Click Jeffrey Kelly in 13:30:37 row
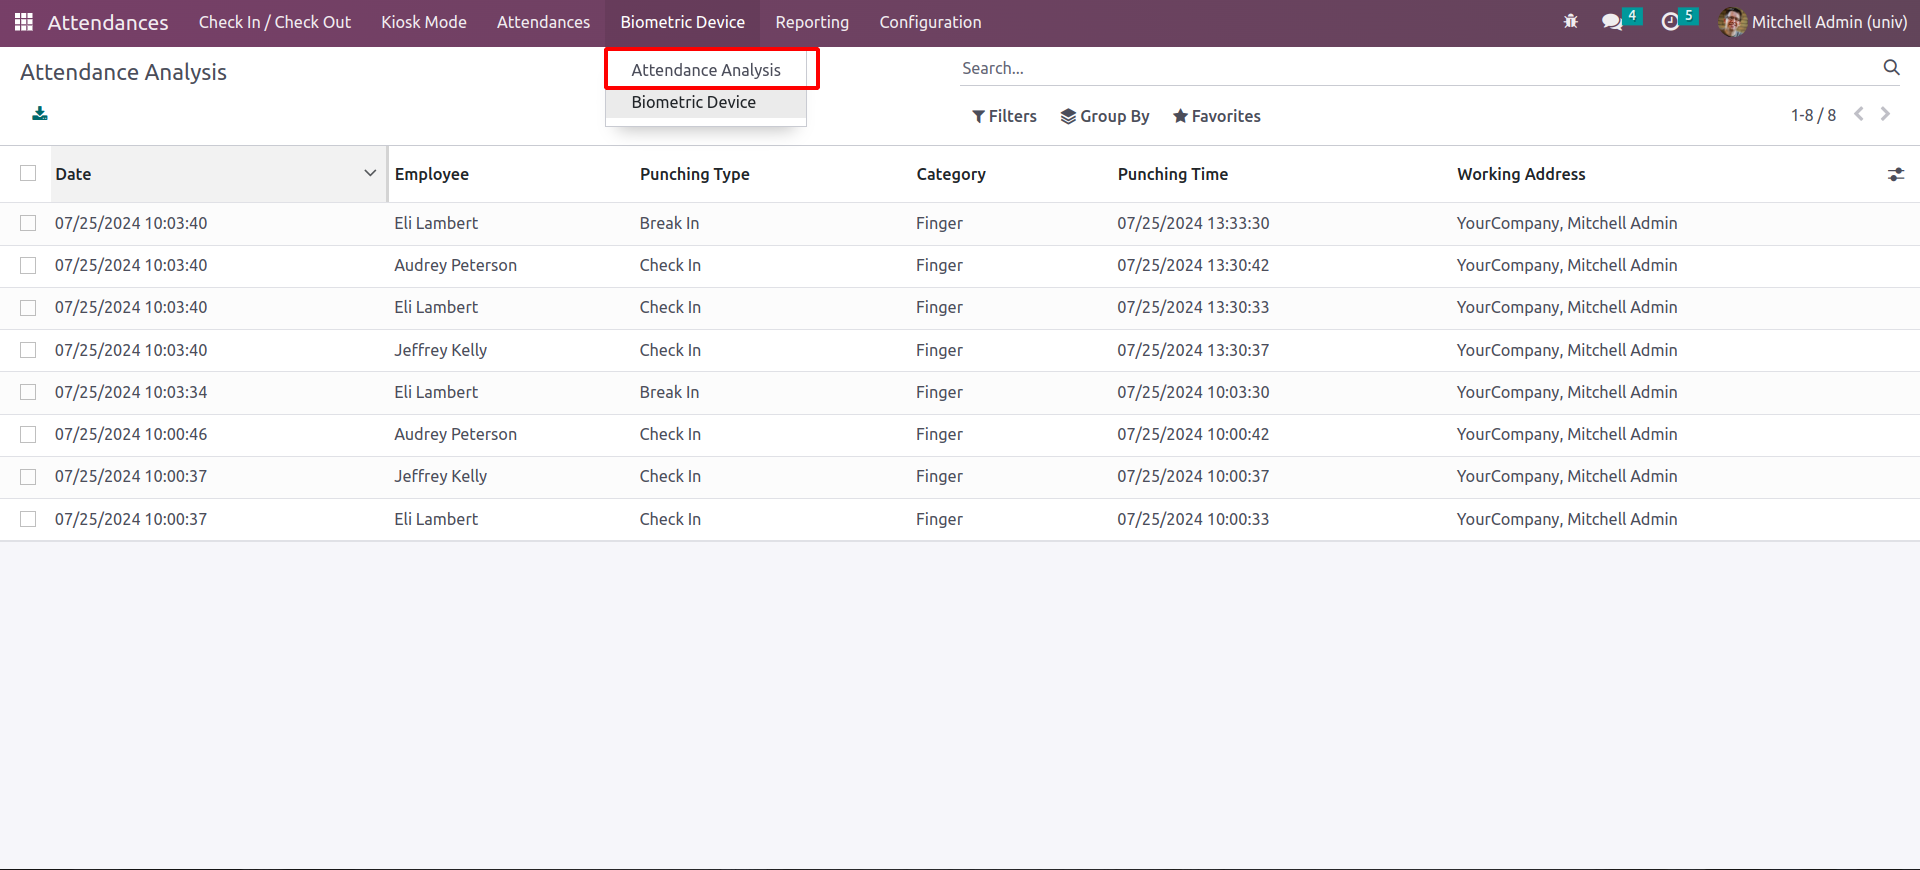1920x870 pixels. (441, 350)
